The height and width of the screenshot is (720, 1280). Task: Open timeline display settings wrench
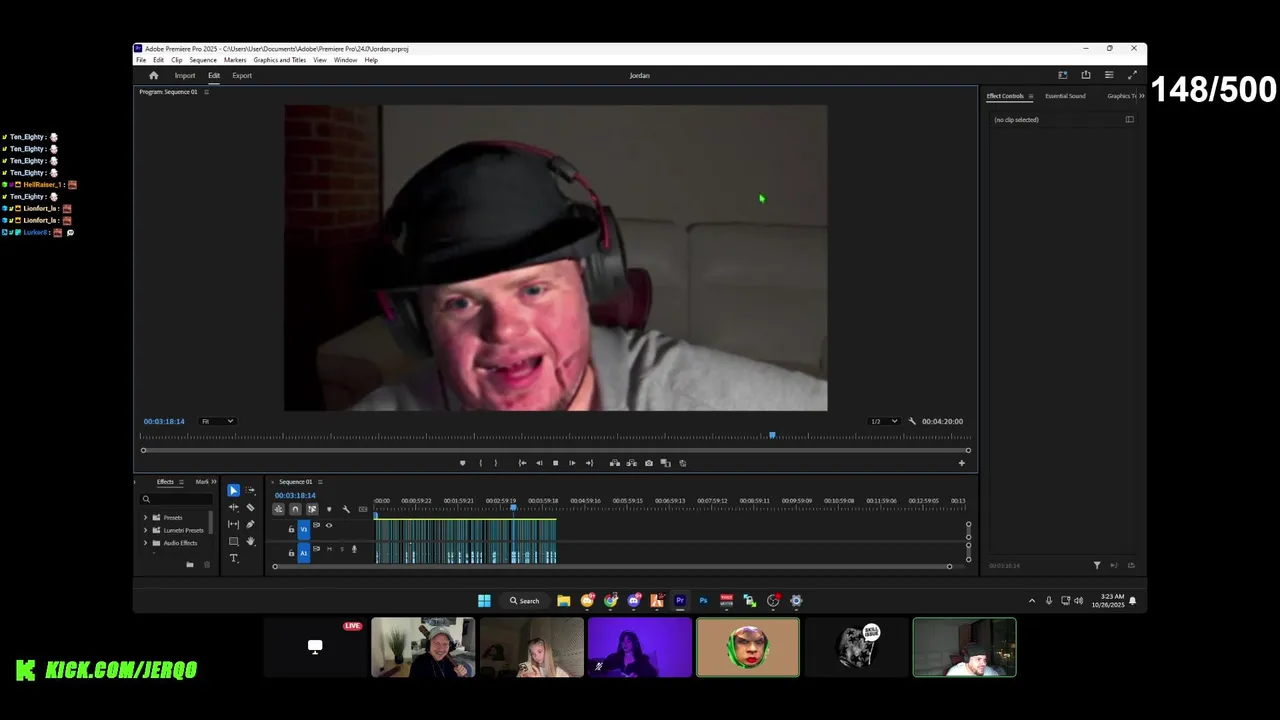(346, 509)
